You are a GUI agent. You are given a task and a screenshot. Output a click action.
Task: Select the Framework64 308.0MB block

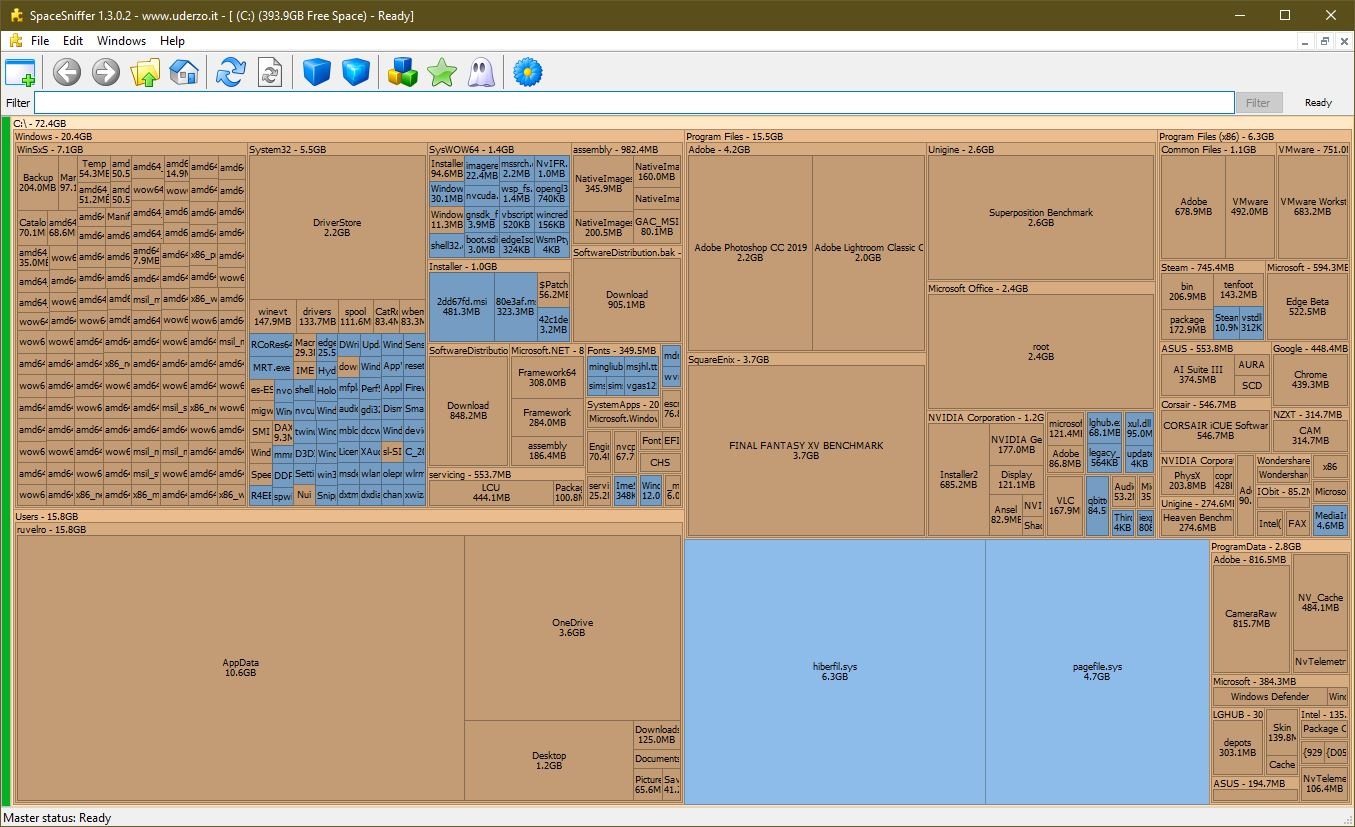[x=547, y=378]
